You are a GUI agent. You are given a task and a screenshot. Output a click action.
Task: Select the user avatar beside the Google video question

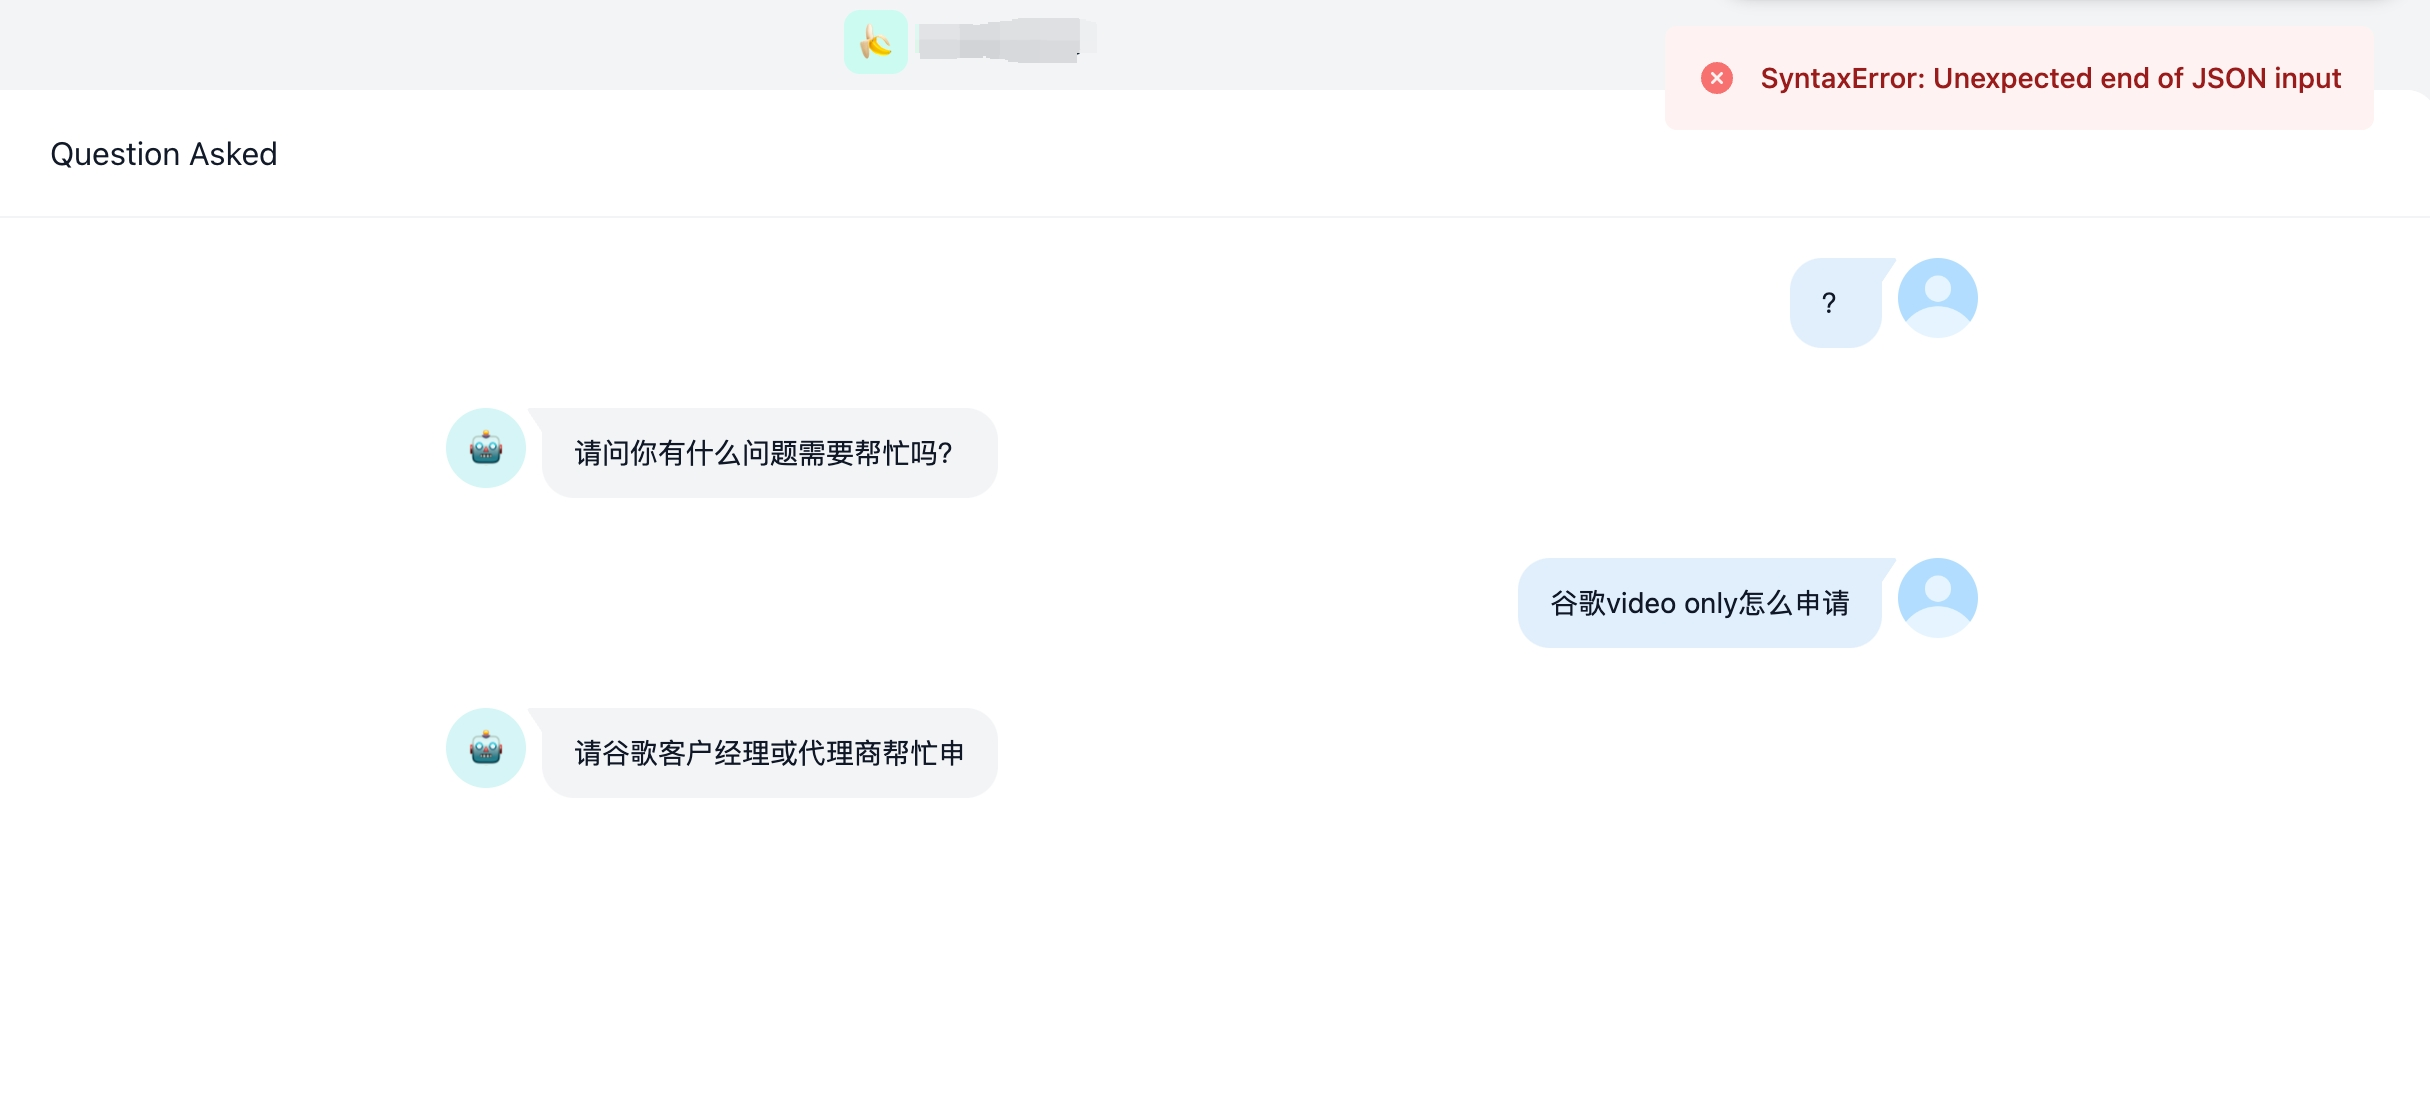point(1938,596)
